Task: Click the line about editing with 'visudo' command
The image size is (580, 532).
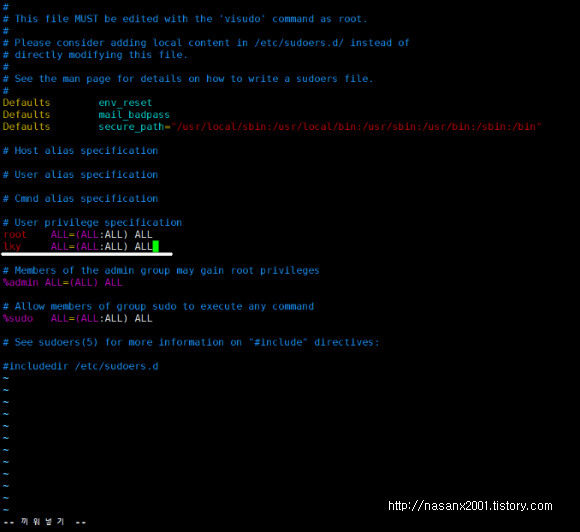Action: click(x=185, y=19)
